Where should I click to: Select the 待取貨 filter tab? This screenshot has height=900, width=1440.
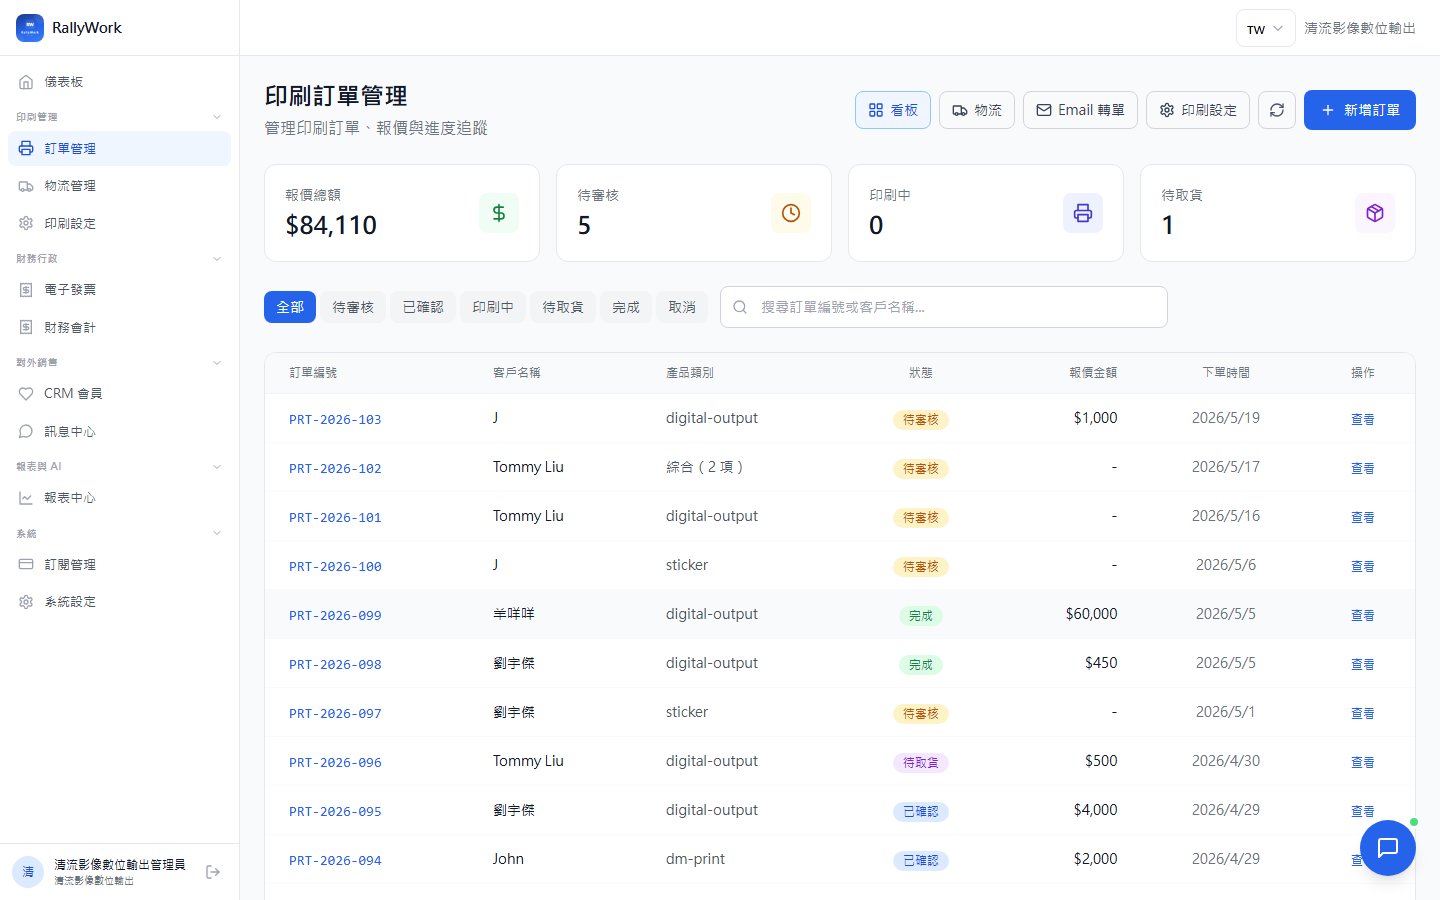(563, 307)
